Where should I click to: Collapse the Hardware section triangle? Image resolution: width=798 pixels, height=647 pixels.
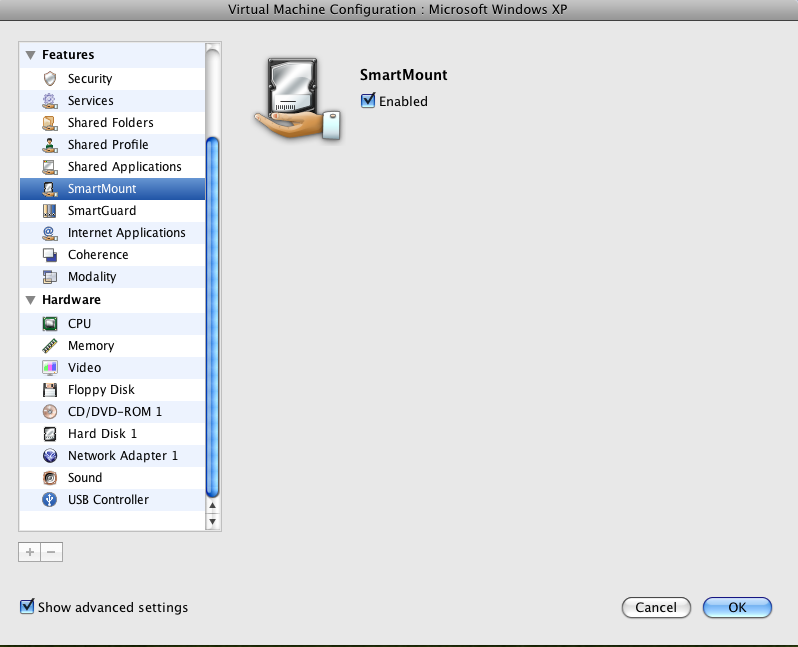[x=31, y=300]
